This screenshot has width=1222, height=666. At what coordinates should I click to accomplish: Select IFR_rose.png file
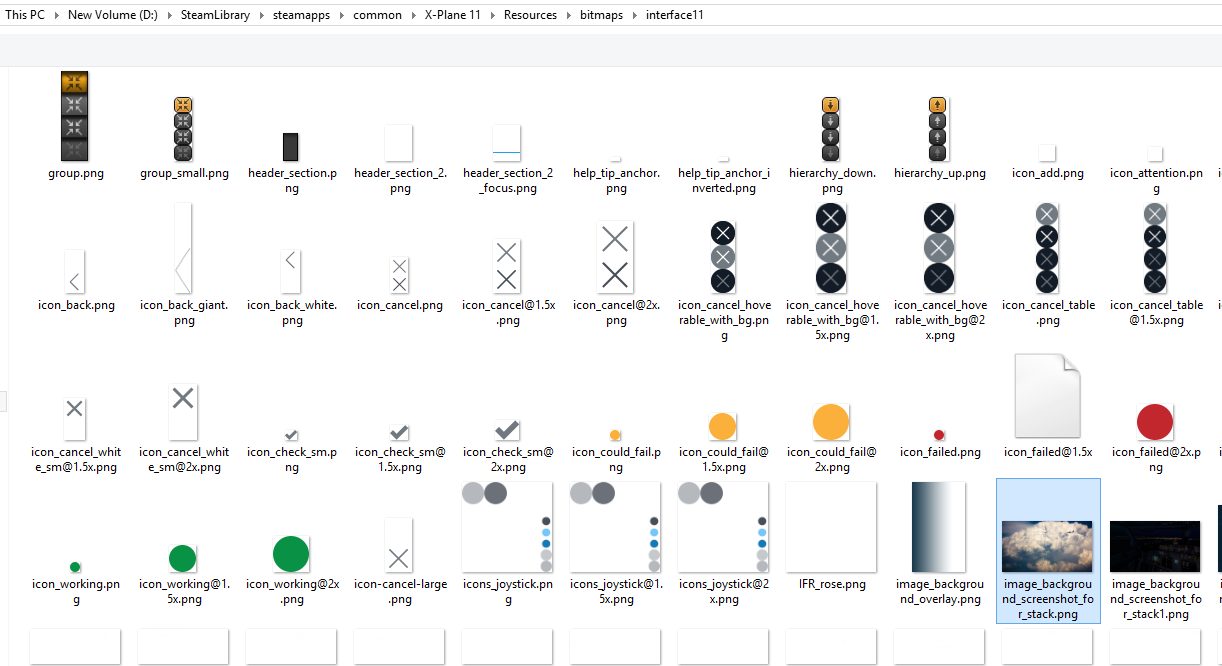click(831, 527)
